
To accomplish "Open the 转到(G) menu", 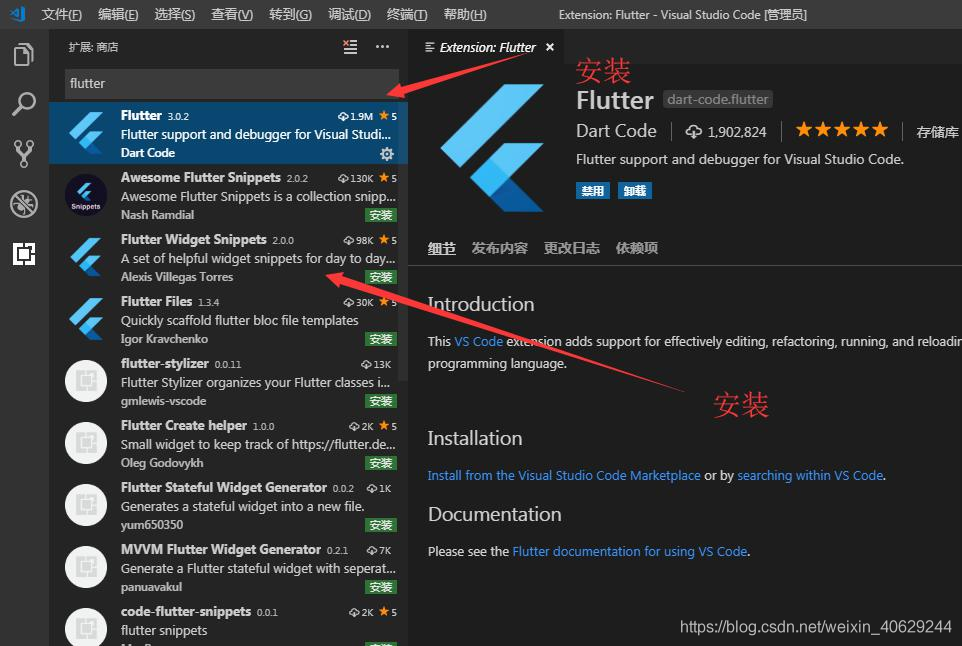I will coord(290,14).
